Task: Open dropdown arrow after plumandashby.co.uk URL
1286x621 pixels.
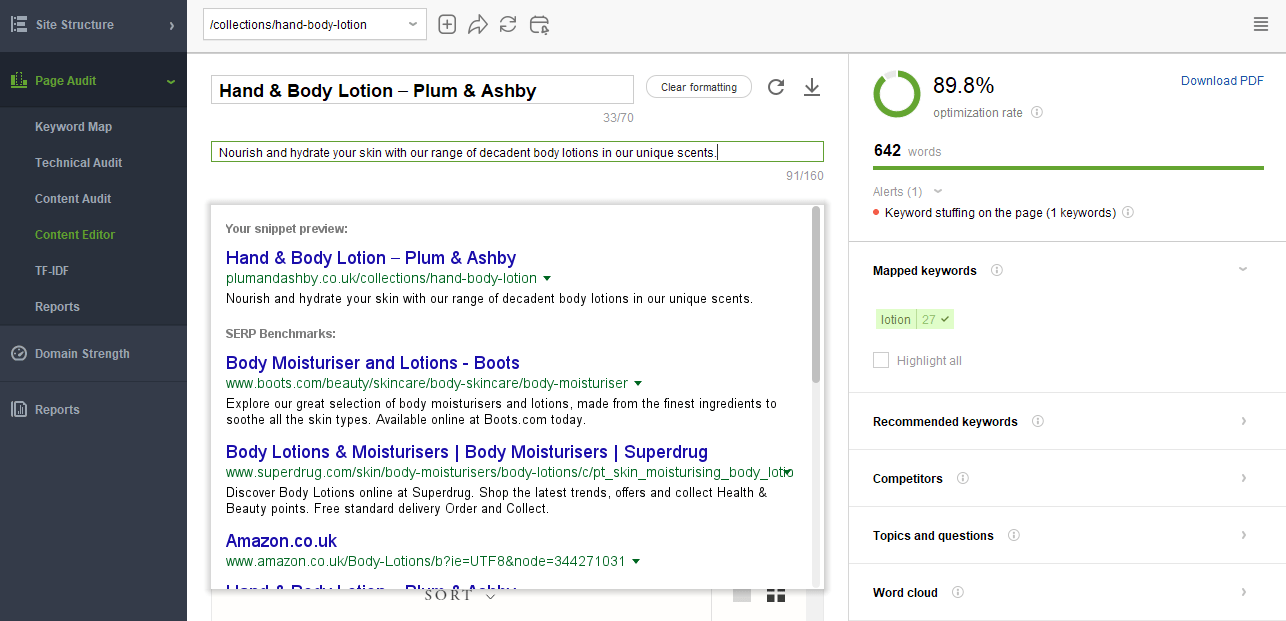Action: (547, 279)
